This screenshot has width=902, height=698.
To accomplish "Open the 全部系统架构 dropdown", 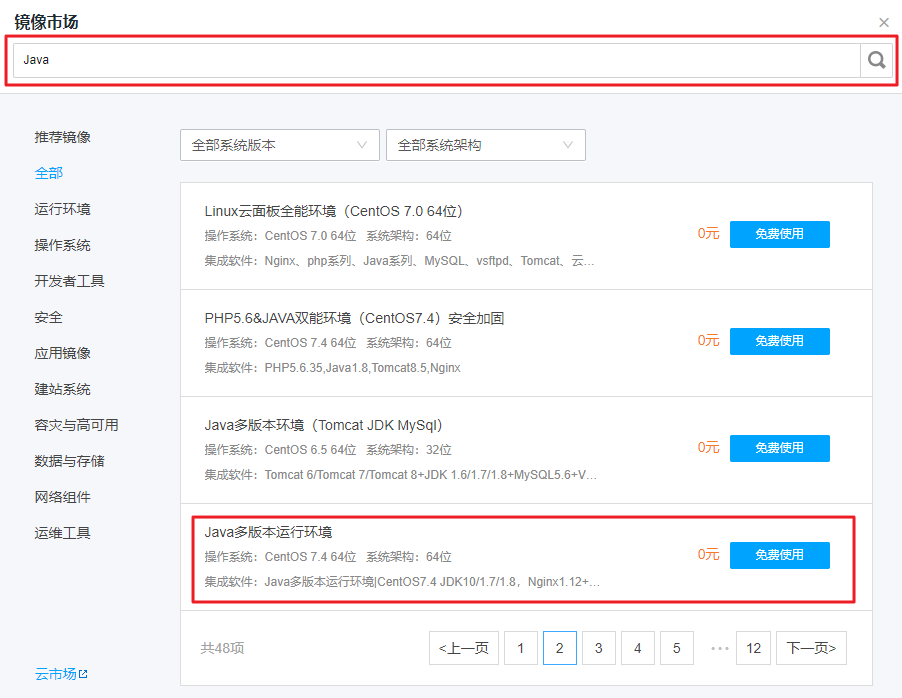I will 486,145.
